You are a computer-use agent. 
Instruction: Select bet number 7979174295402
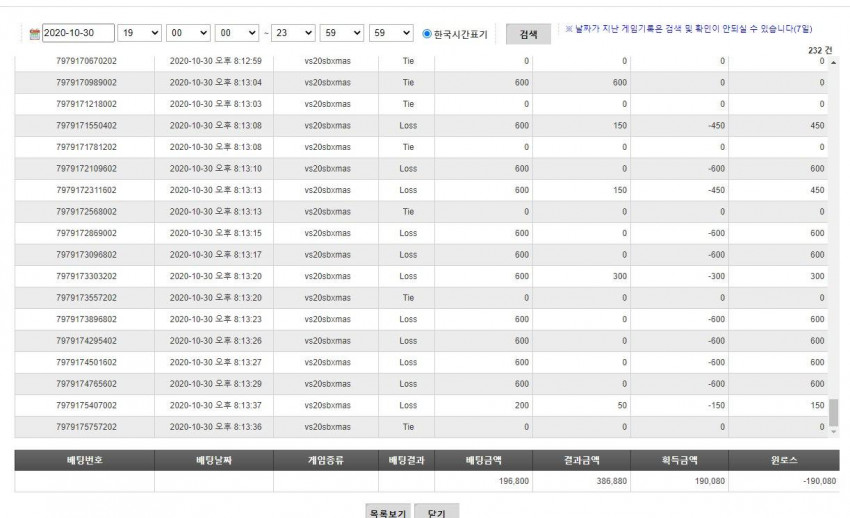click(x=86, y=341)
